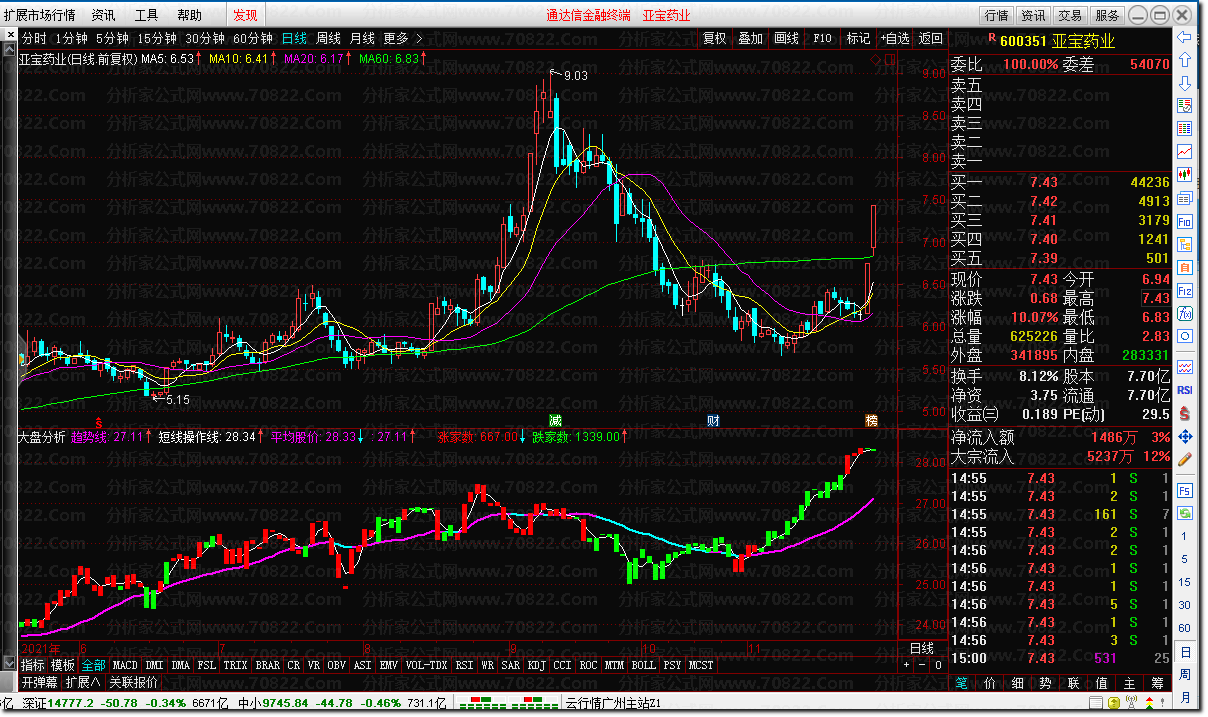
Task: Click the RSI indicator icon in sidebar
Action: pyautogui.click(x=1185, y=390)
